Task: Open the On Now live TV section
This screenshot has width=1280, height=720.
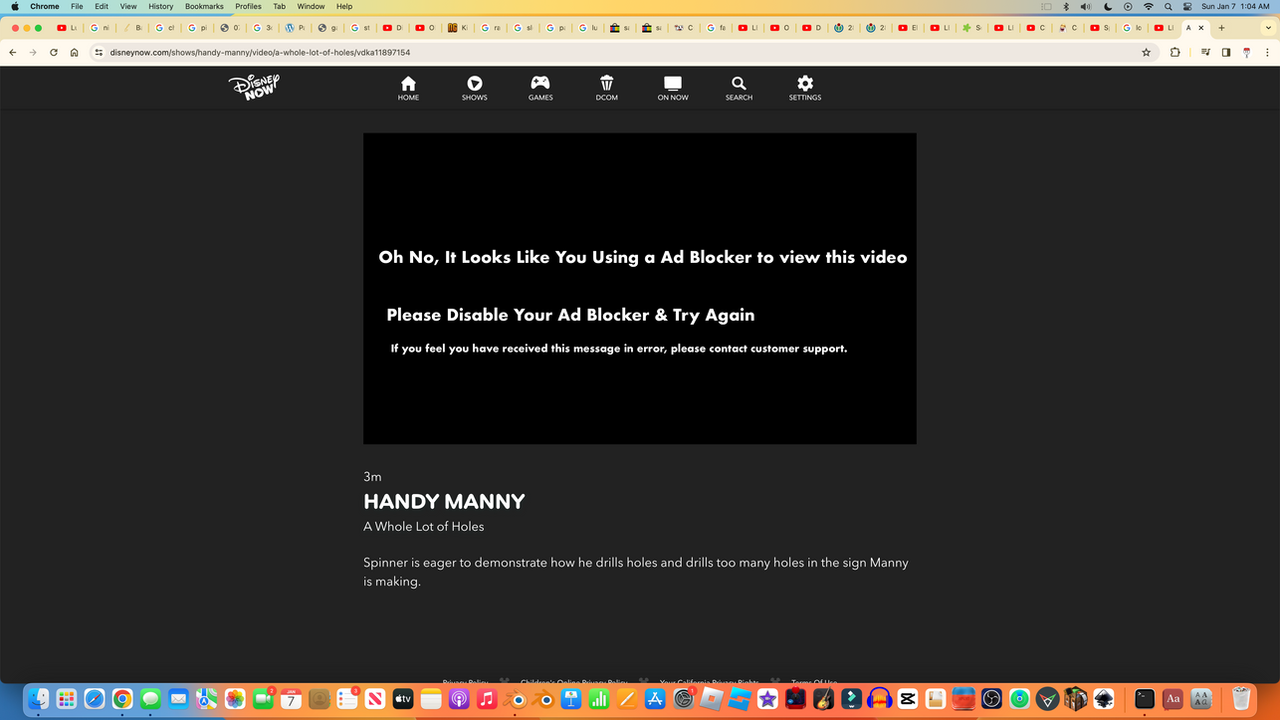Action: click(x=673, y=88)
